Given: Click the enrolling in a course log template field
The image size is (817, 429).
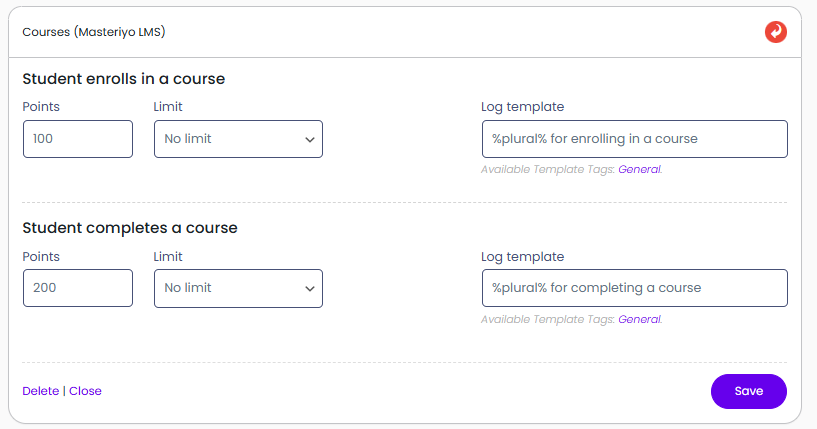Looking at the screenshot, I should click(634, 139).
